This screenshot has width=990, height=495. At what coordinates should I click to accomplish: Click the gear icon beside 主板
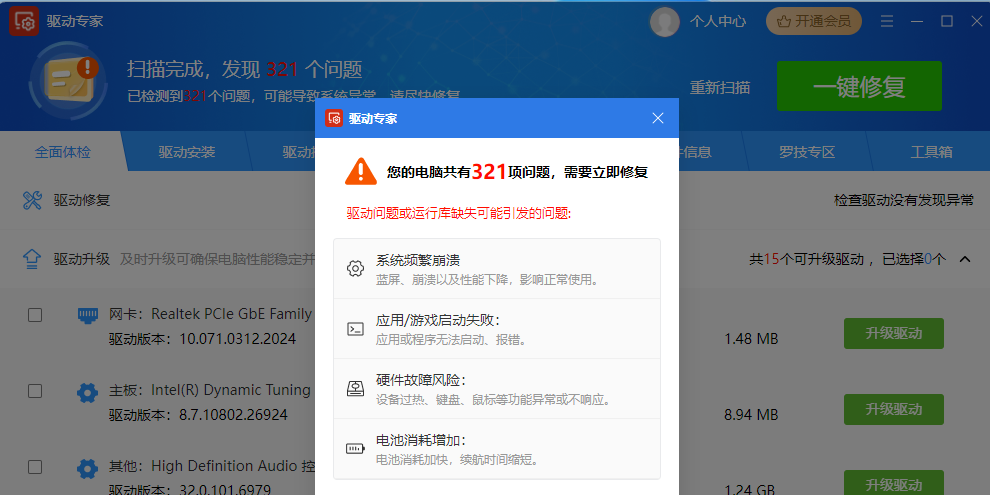point(88,393)
